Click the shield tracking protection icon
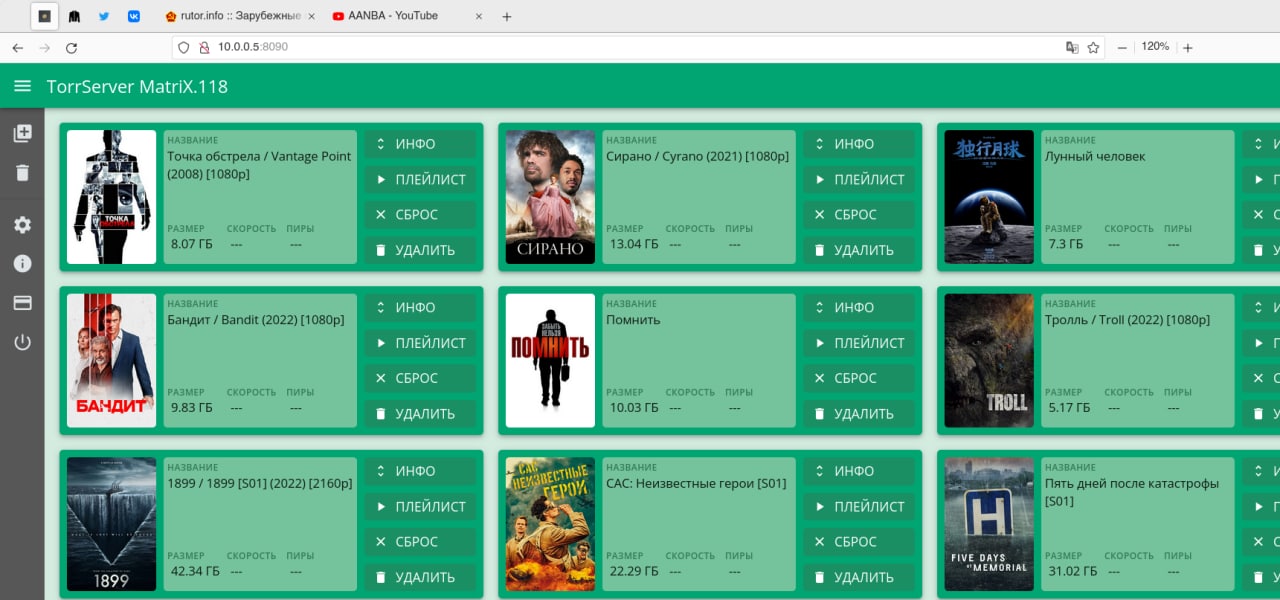1280x600 pixels. [182, 47]
